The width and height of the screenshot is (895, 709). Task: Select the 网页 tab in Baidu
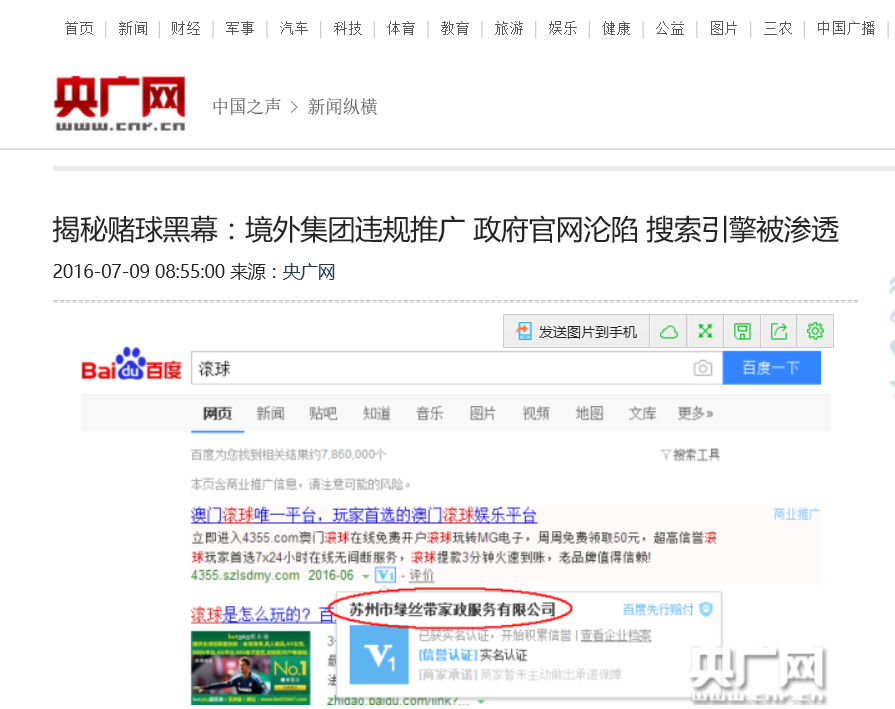point(217,413)
